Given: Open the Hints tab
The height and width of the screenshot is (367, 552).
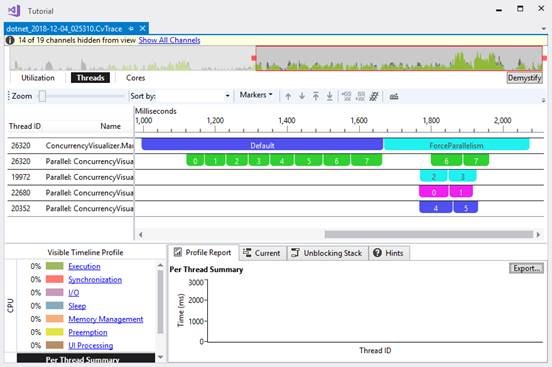Looking at the screenshot, I should [389, 253].
